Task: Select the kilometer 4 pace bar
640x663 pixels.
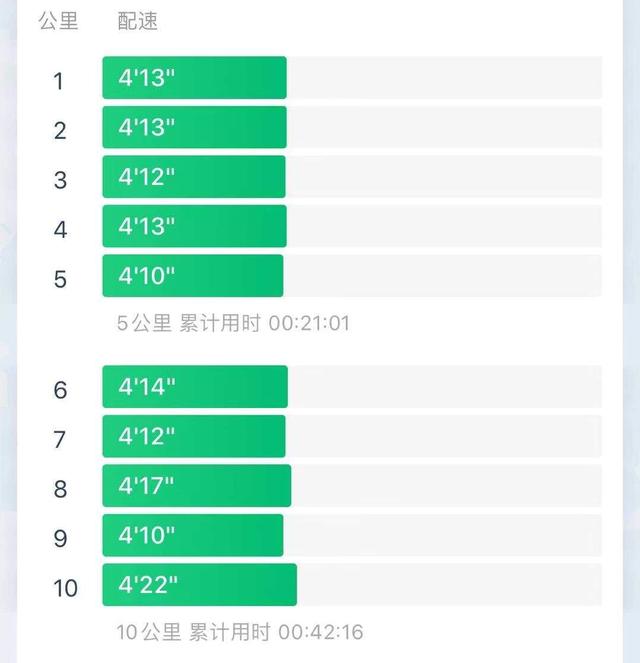Action: pos(194,226)
